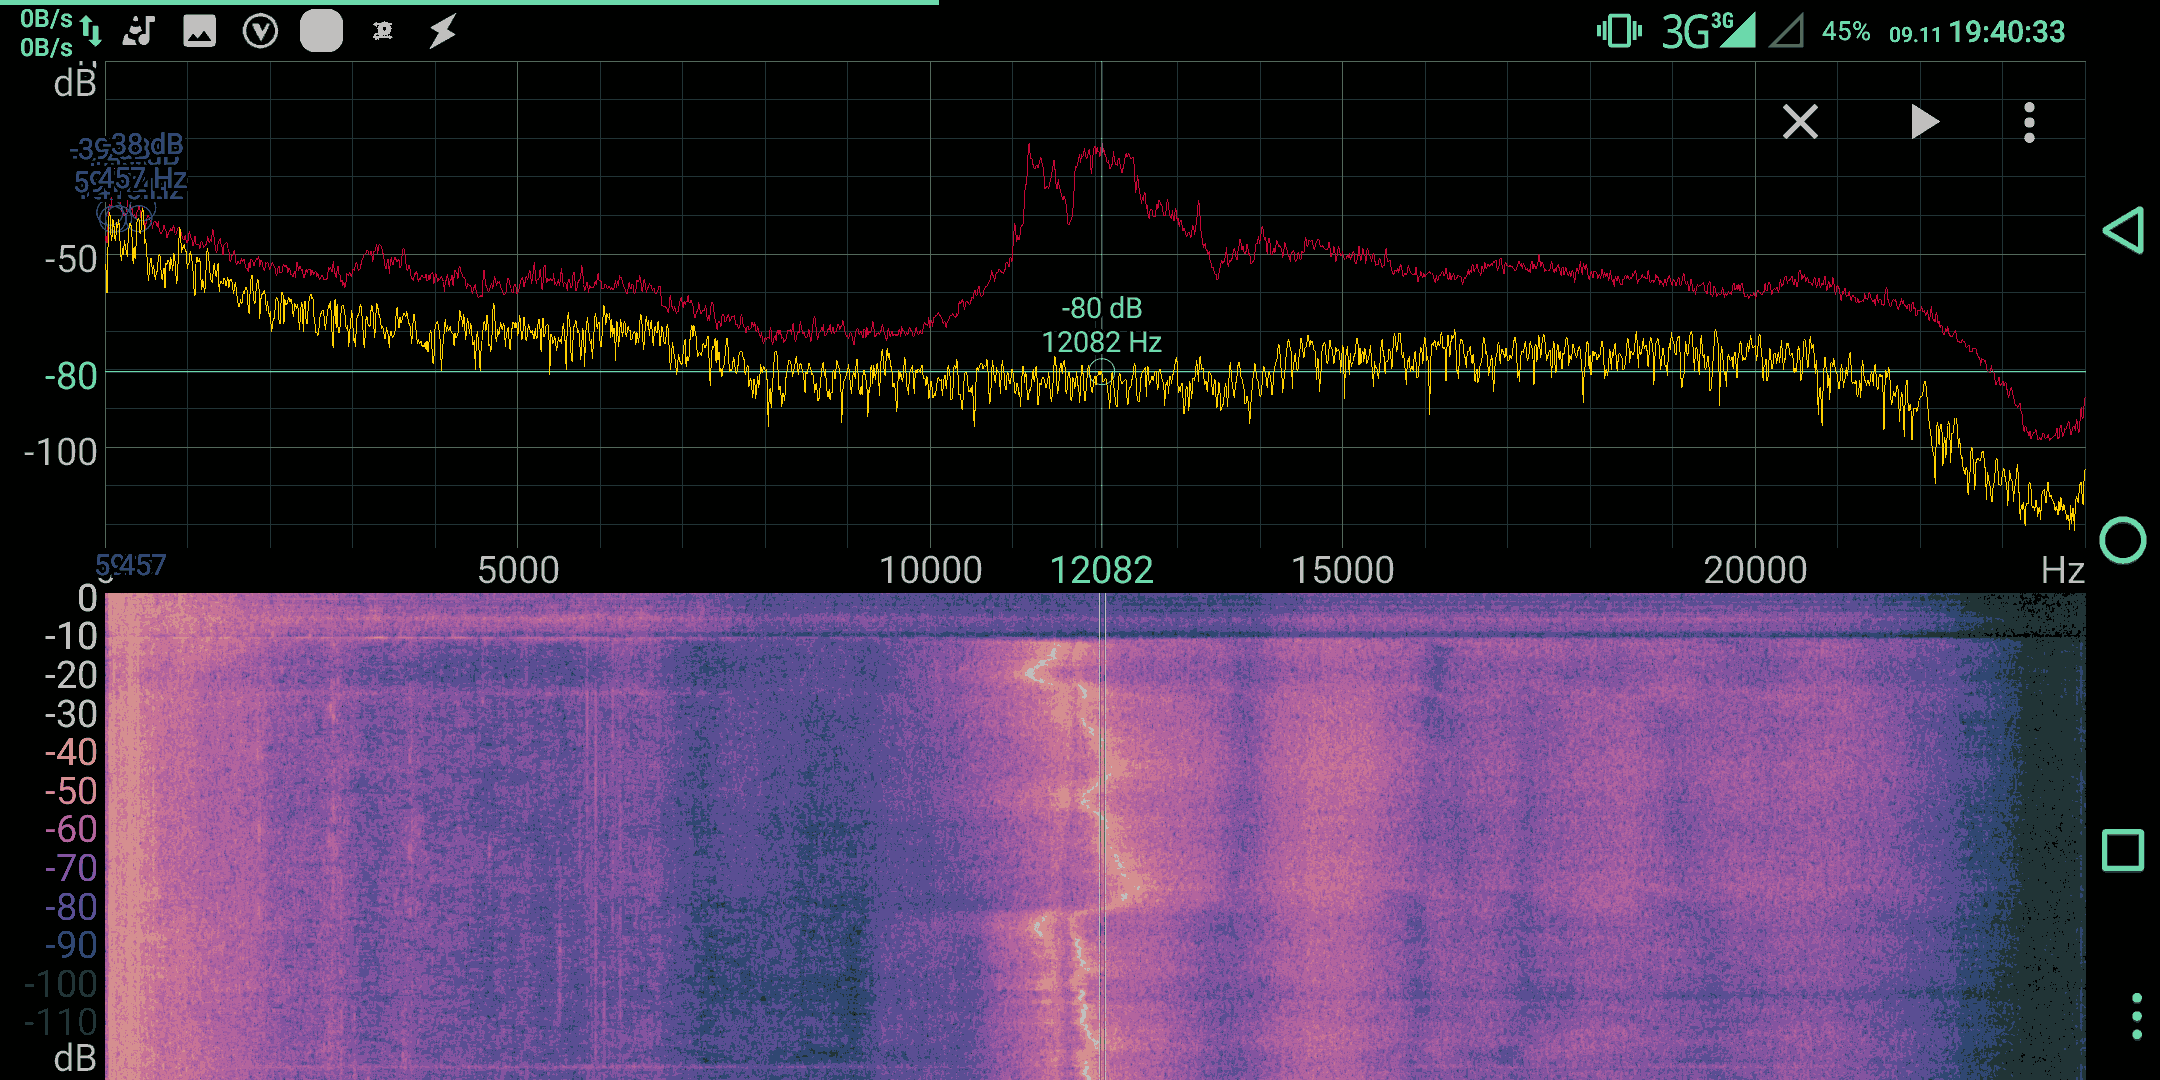Open the spectrum graph's three-dot overflow menu

tap(2029, 123)
